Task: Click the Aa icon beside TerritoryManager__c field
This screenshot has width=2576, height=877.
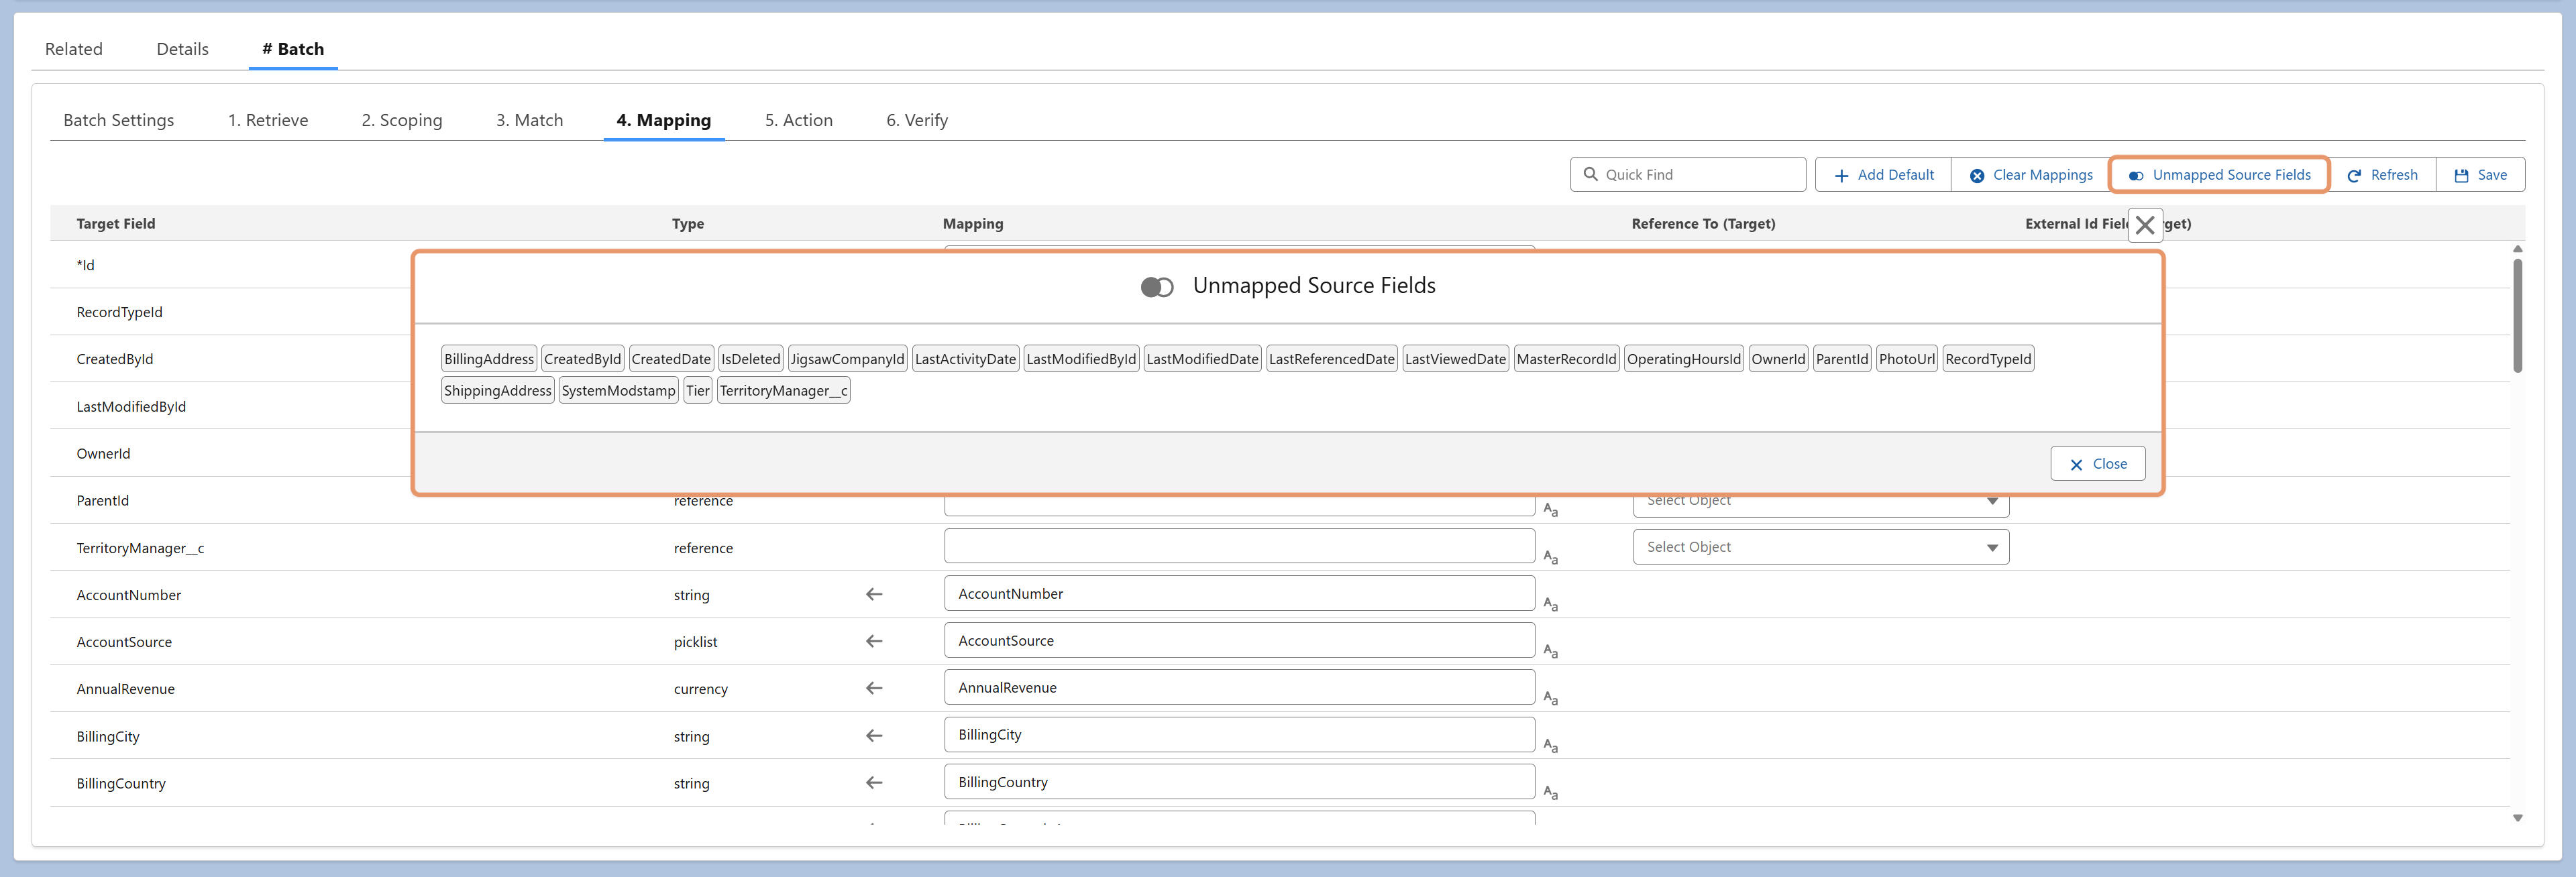Action: (1550, 557)
